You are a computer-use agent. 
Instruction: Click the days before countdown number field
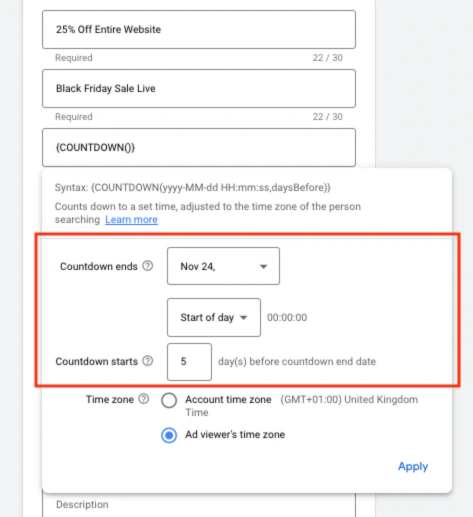(x=189, y=362)
